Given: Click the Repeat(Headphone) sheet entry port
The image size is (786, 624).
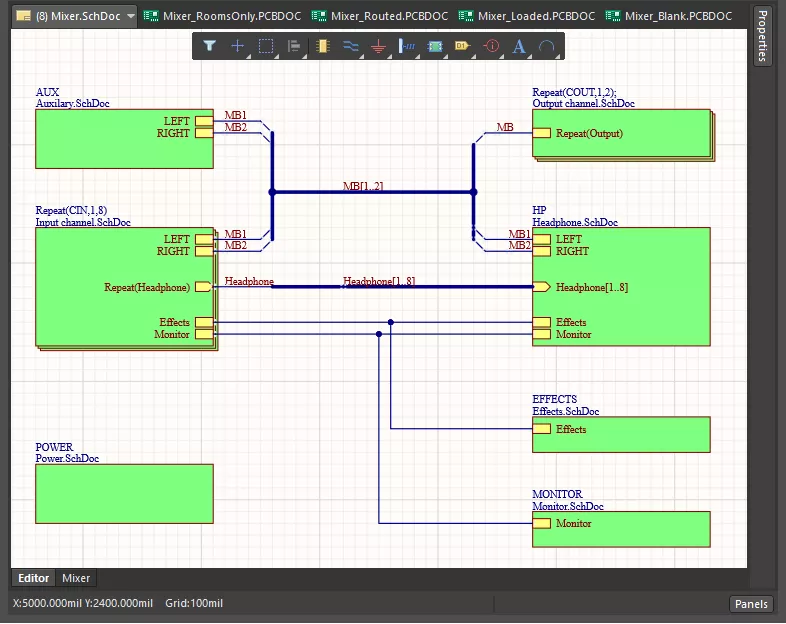Looking at the screenshot, I should pyautogui.click(x=203, y=287).
